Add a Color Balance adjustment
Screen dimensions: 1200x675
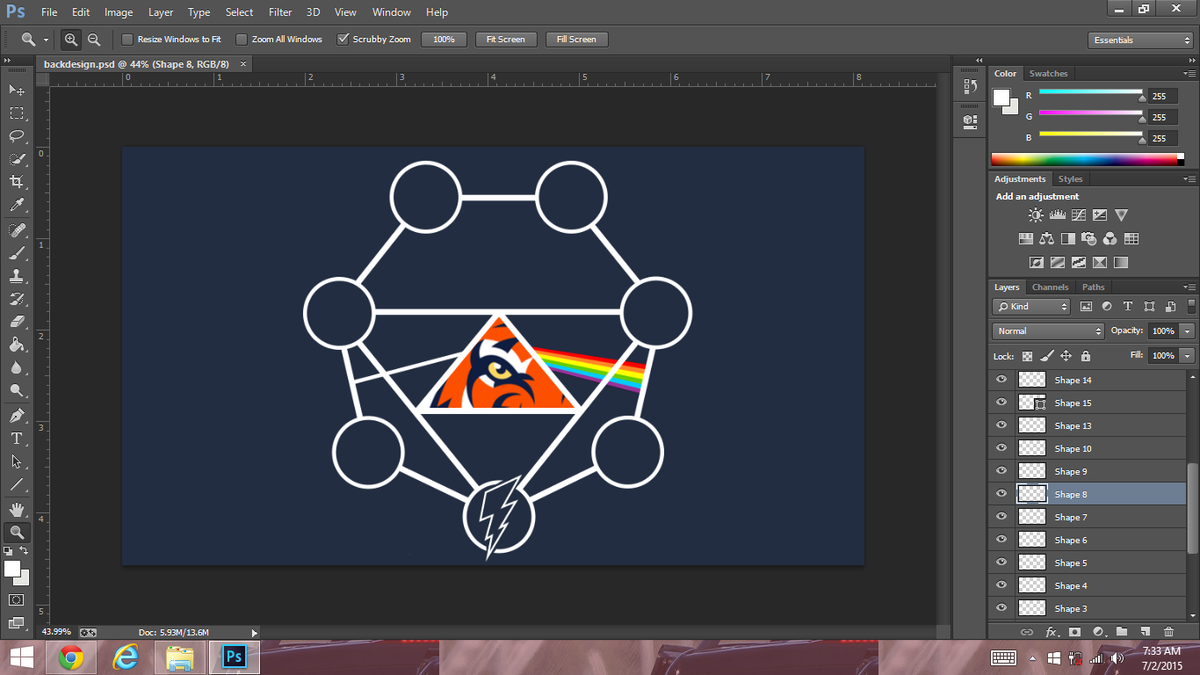point(1046,239)
